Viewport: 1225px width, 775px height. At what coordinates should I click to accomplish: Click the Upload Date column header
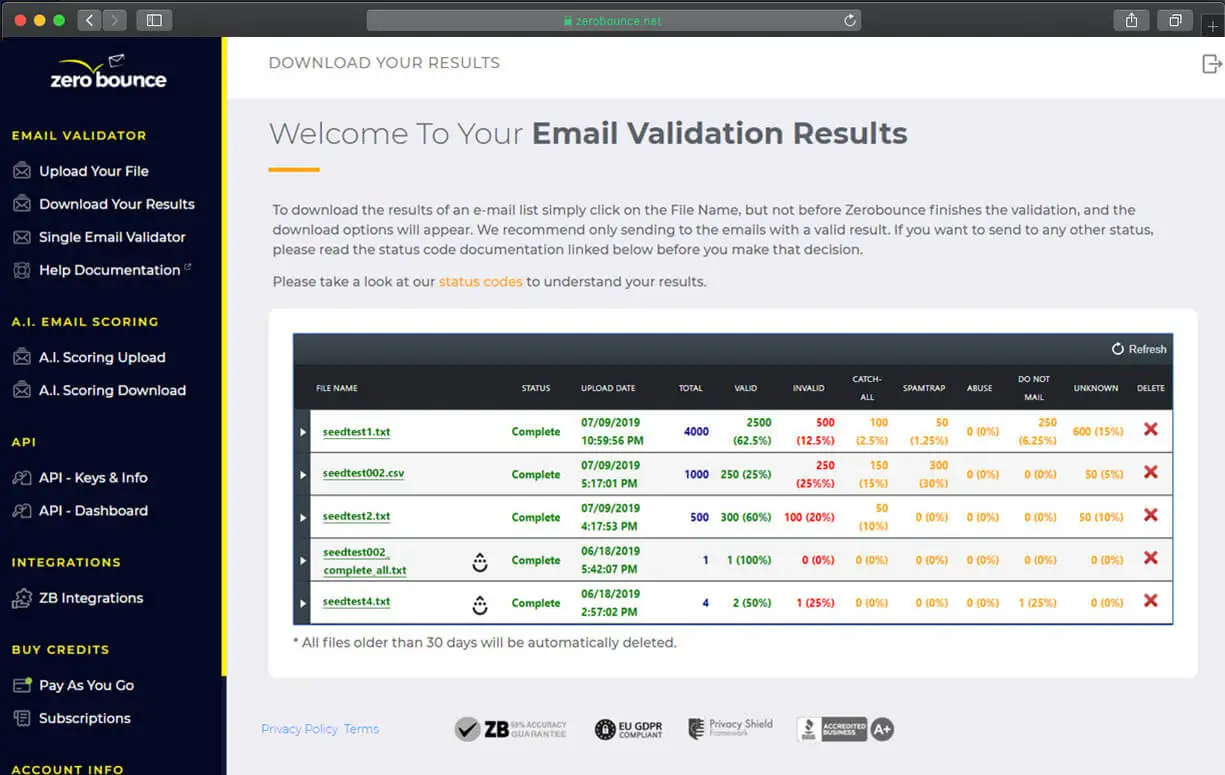[608, 388]
